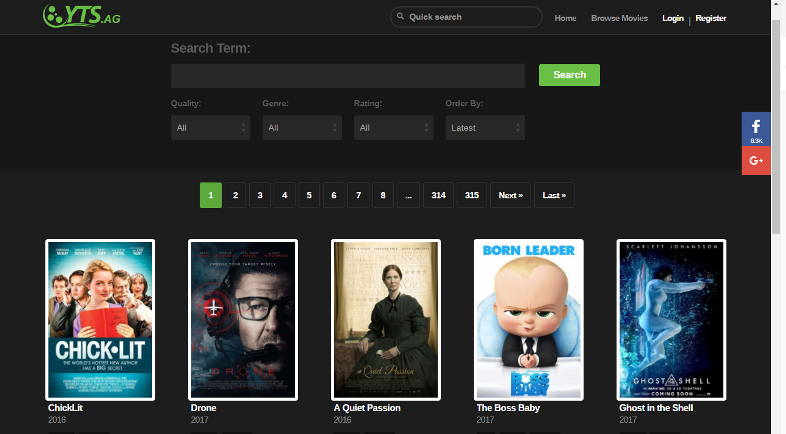The height and width of the screenshot is (434, 786).
Task: Open the Ghost in the Shell poster
Action: (672, 320)
